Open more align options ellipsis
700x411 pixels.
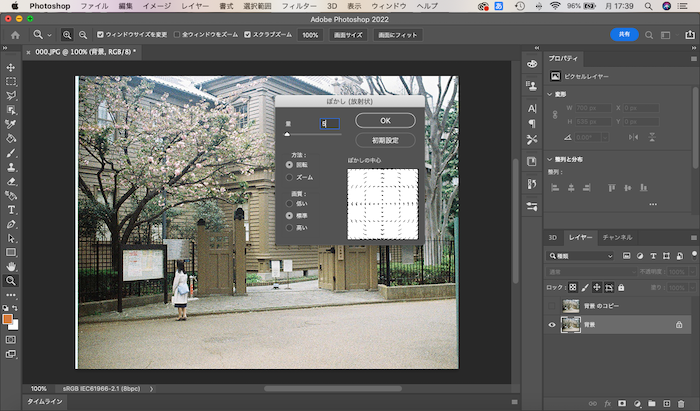(653, 204)
